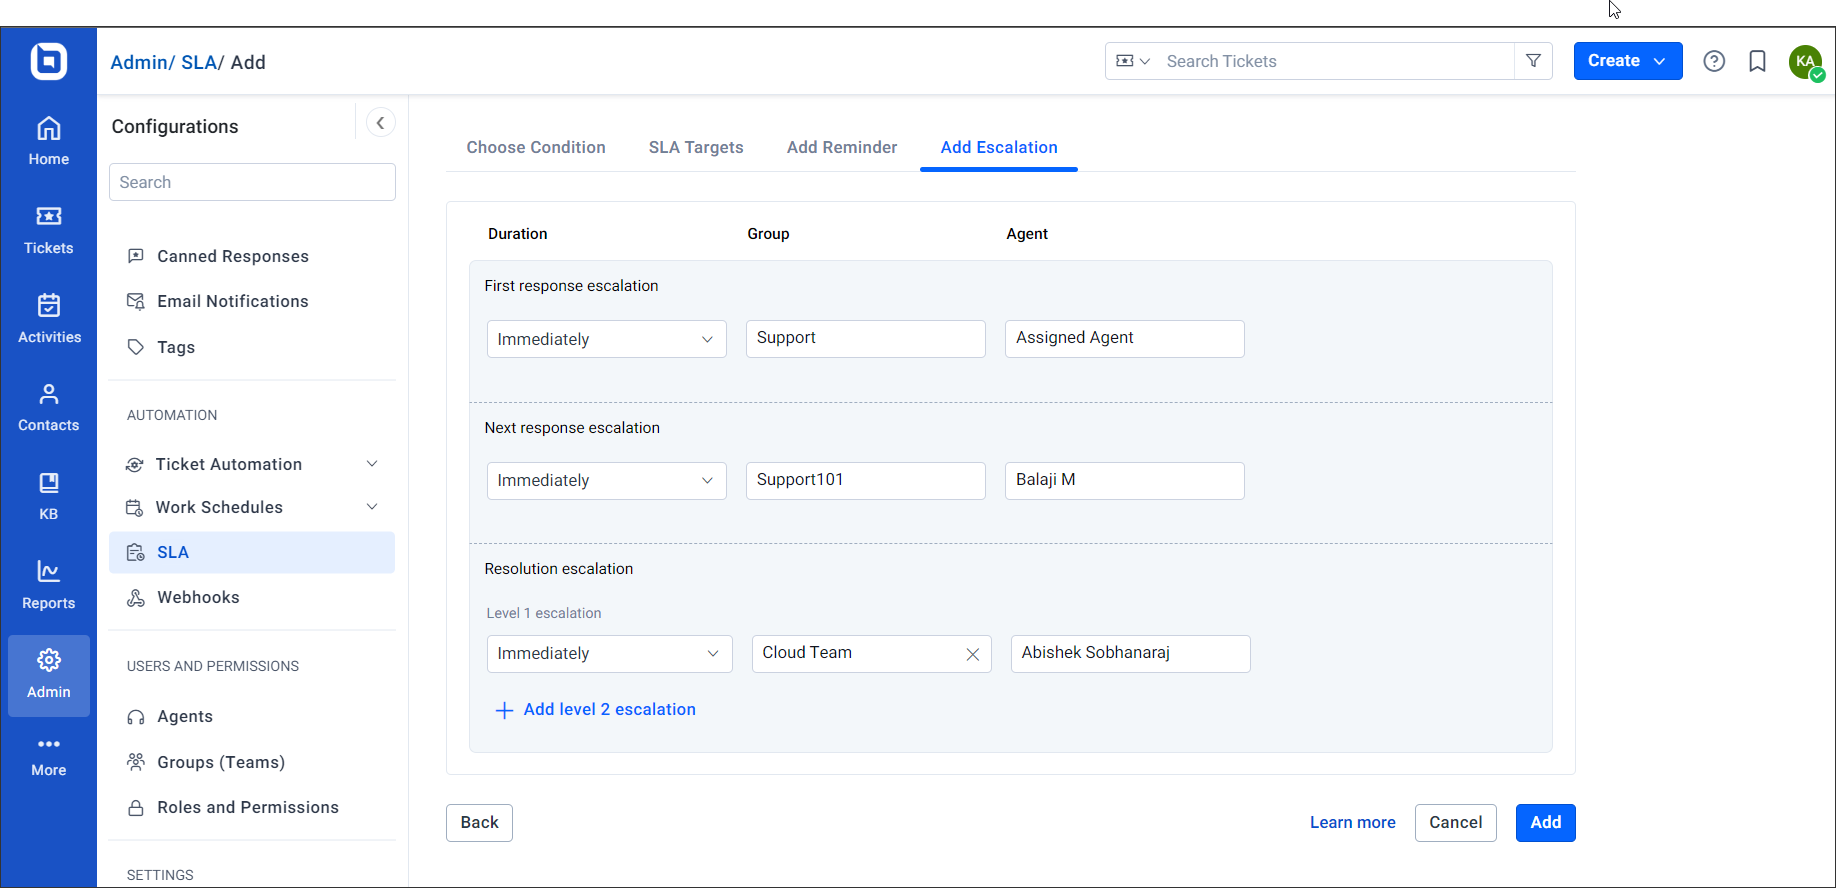
Task: Open Agents under Users and Permissions
Action: (185, 716)
